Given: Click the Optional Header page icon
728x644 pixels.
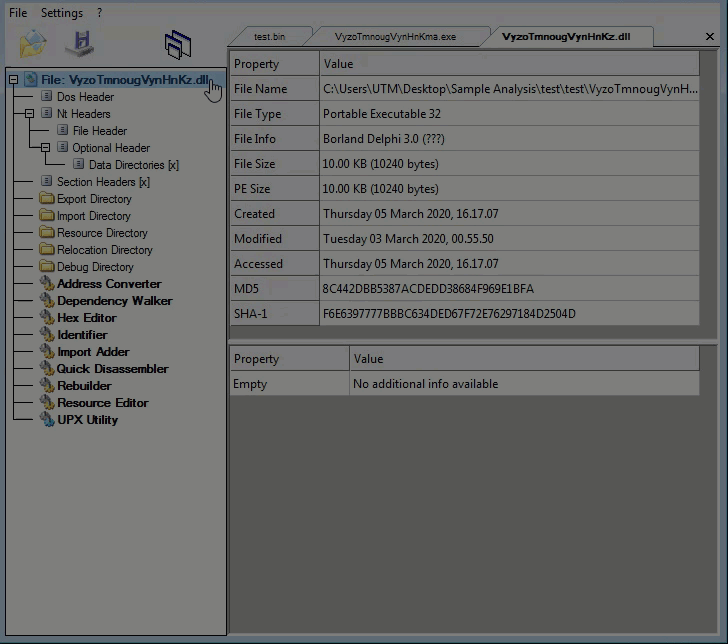Looking at the screenshot, I should (x=63, y=147).
